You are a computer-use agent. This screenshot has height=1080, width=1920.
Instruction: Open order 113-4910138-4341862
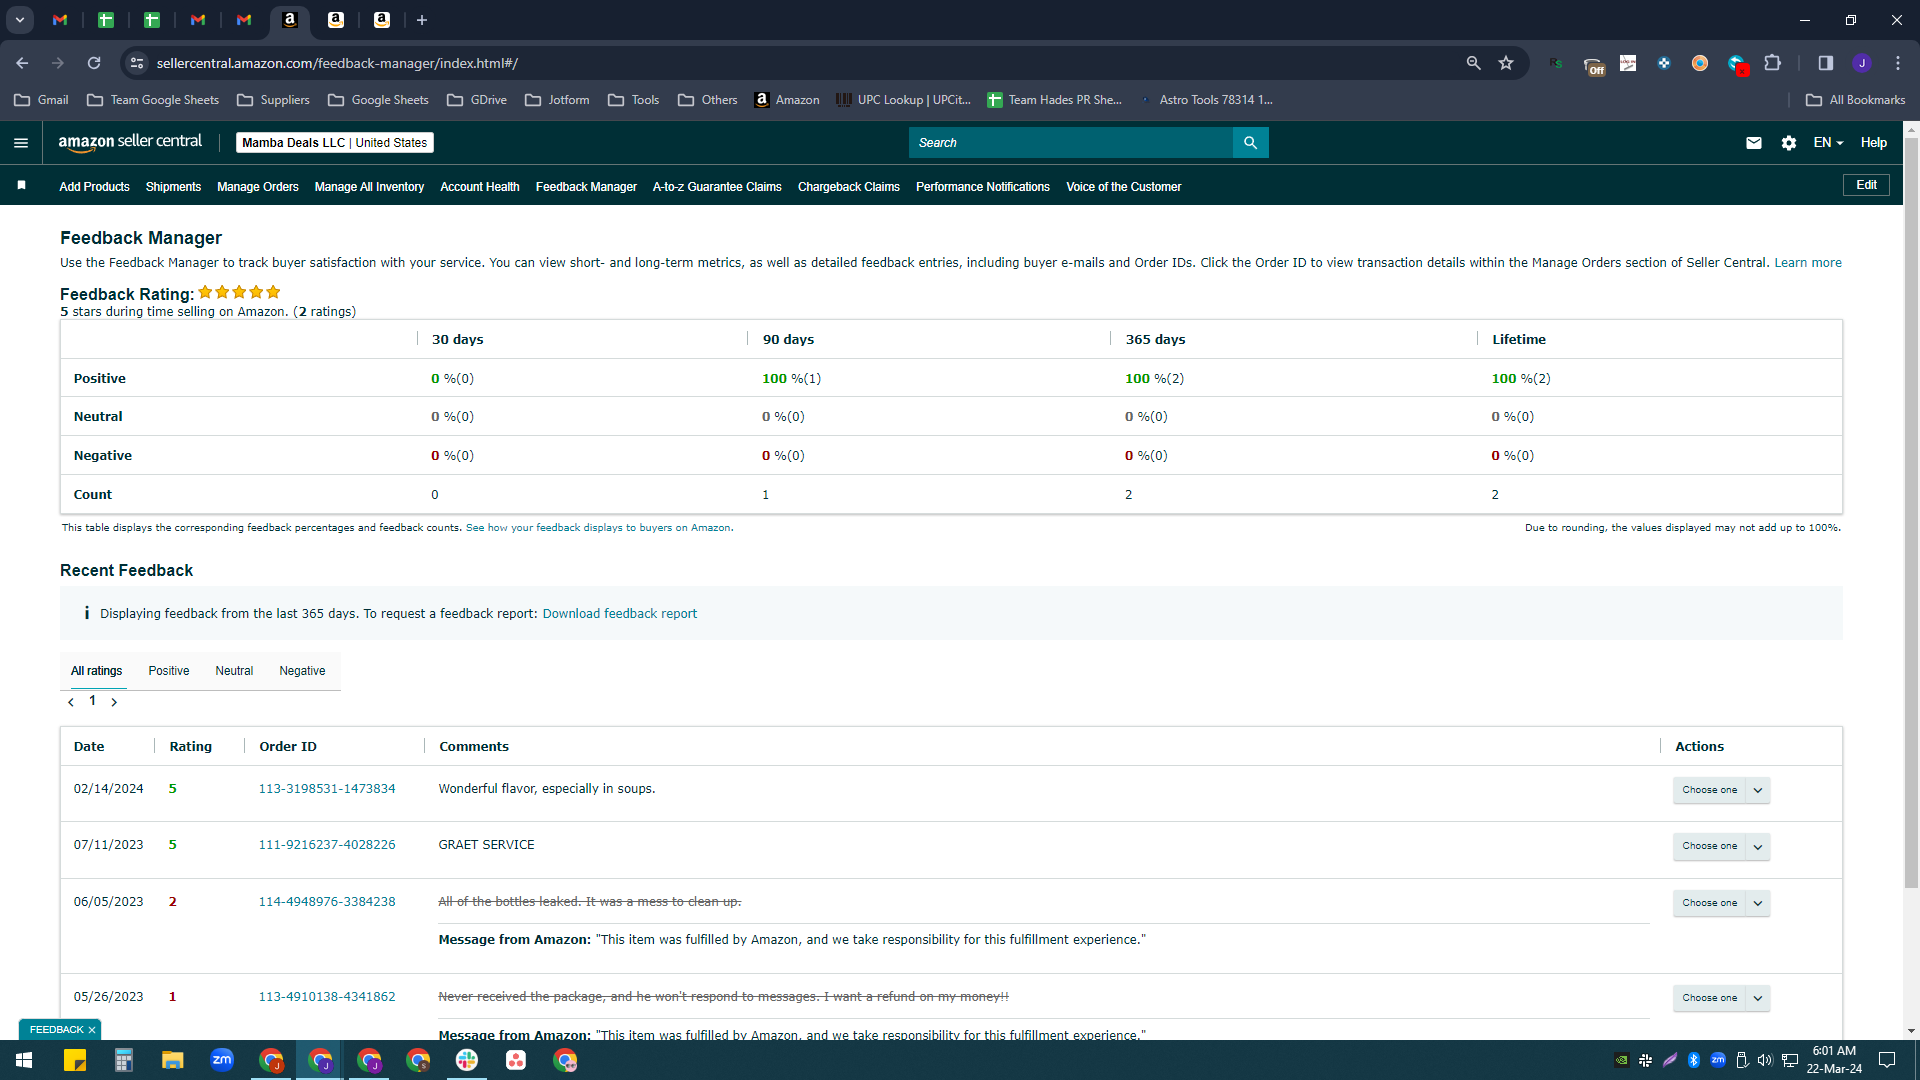[x=327, y=997]
